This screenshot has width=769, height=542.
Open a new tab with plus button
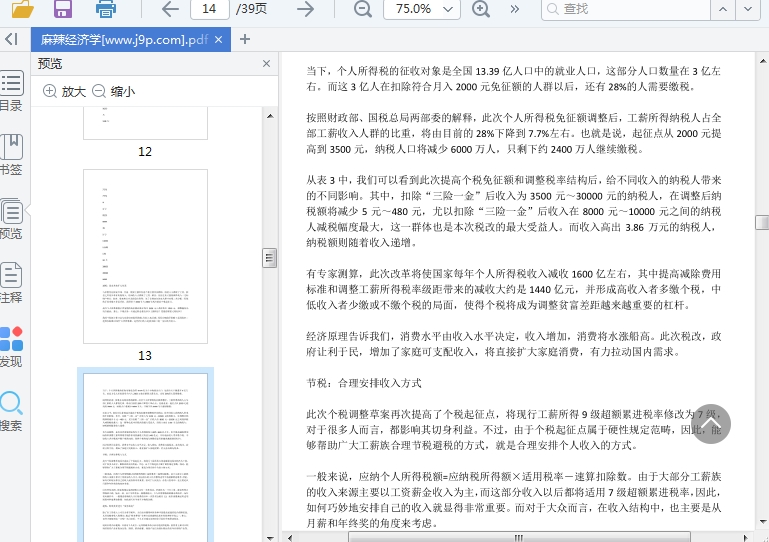[x=245, y=39]
